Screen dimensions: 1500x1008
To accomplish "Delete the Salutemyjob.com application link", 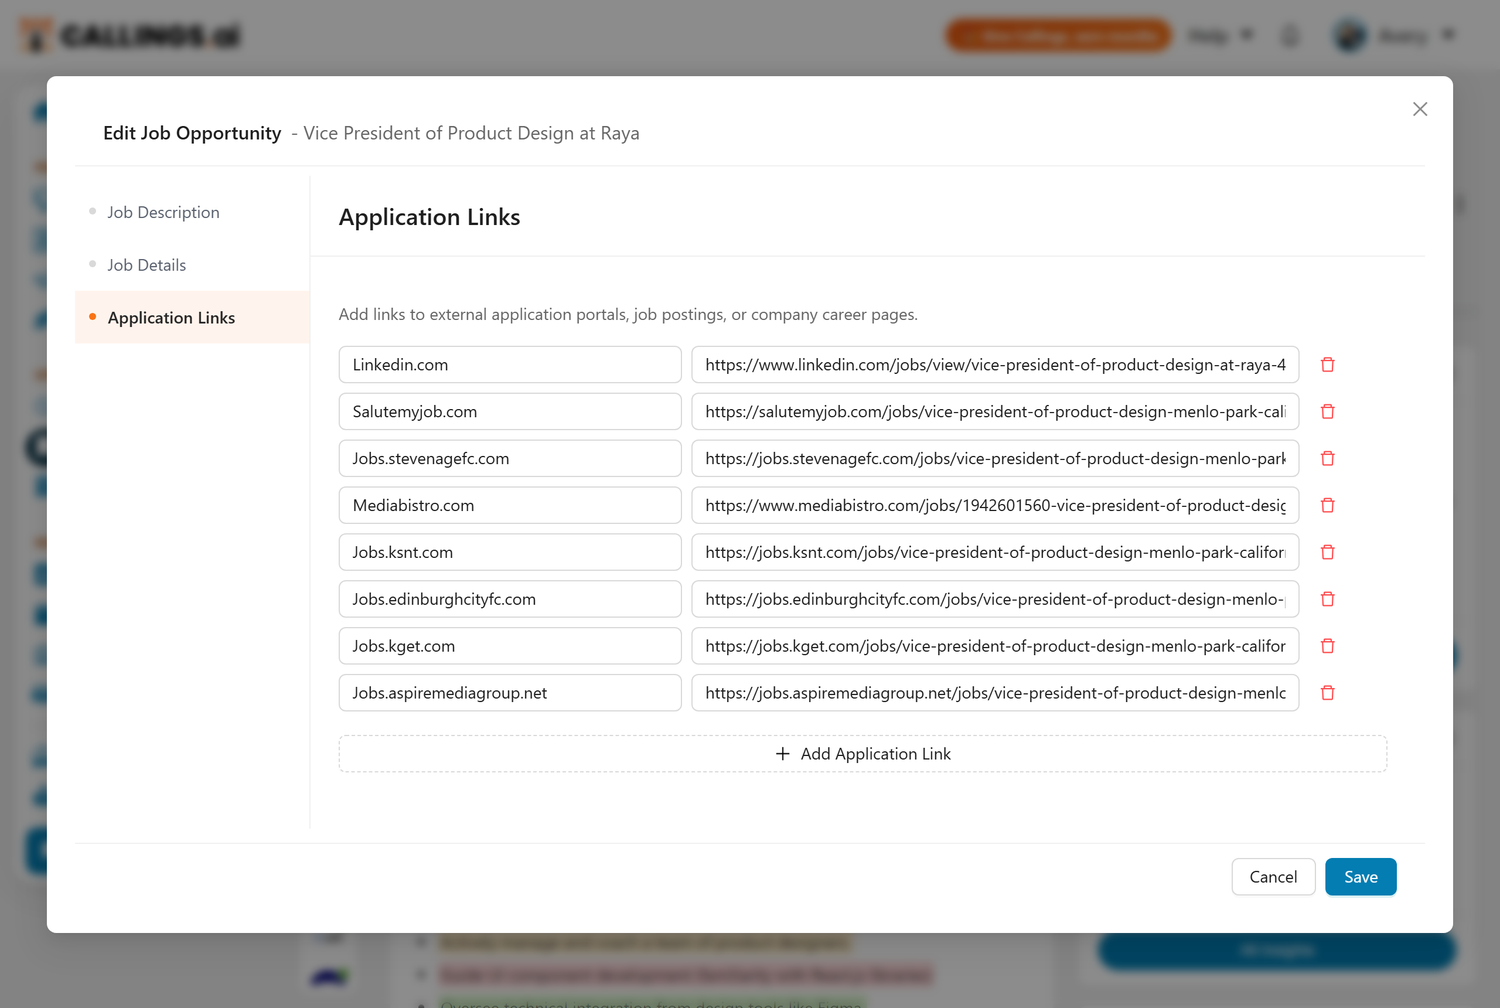I will pyautogui.click(x=1328, y=412).
